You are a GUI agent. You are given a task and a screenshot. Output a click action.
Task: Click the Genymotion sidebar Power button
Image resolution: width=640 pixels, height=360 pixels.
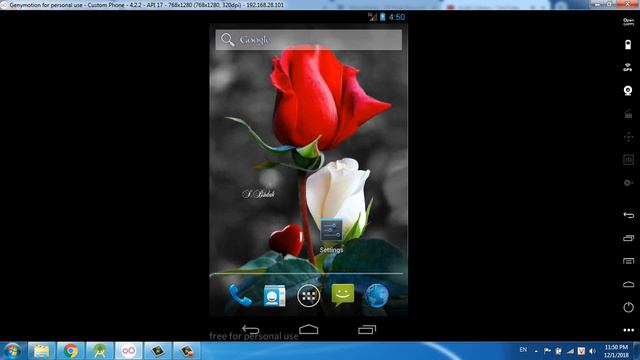click(x=628, y=307)
